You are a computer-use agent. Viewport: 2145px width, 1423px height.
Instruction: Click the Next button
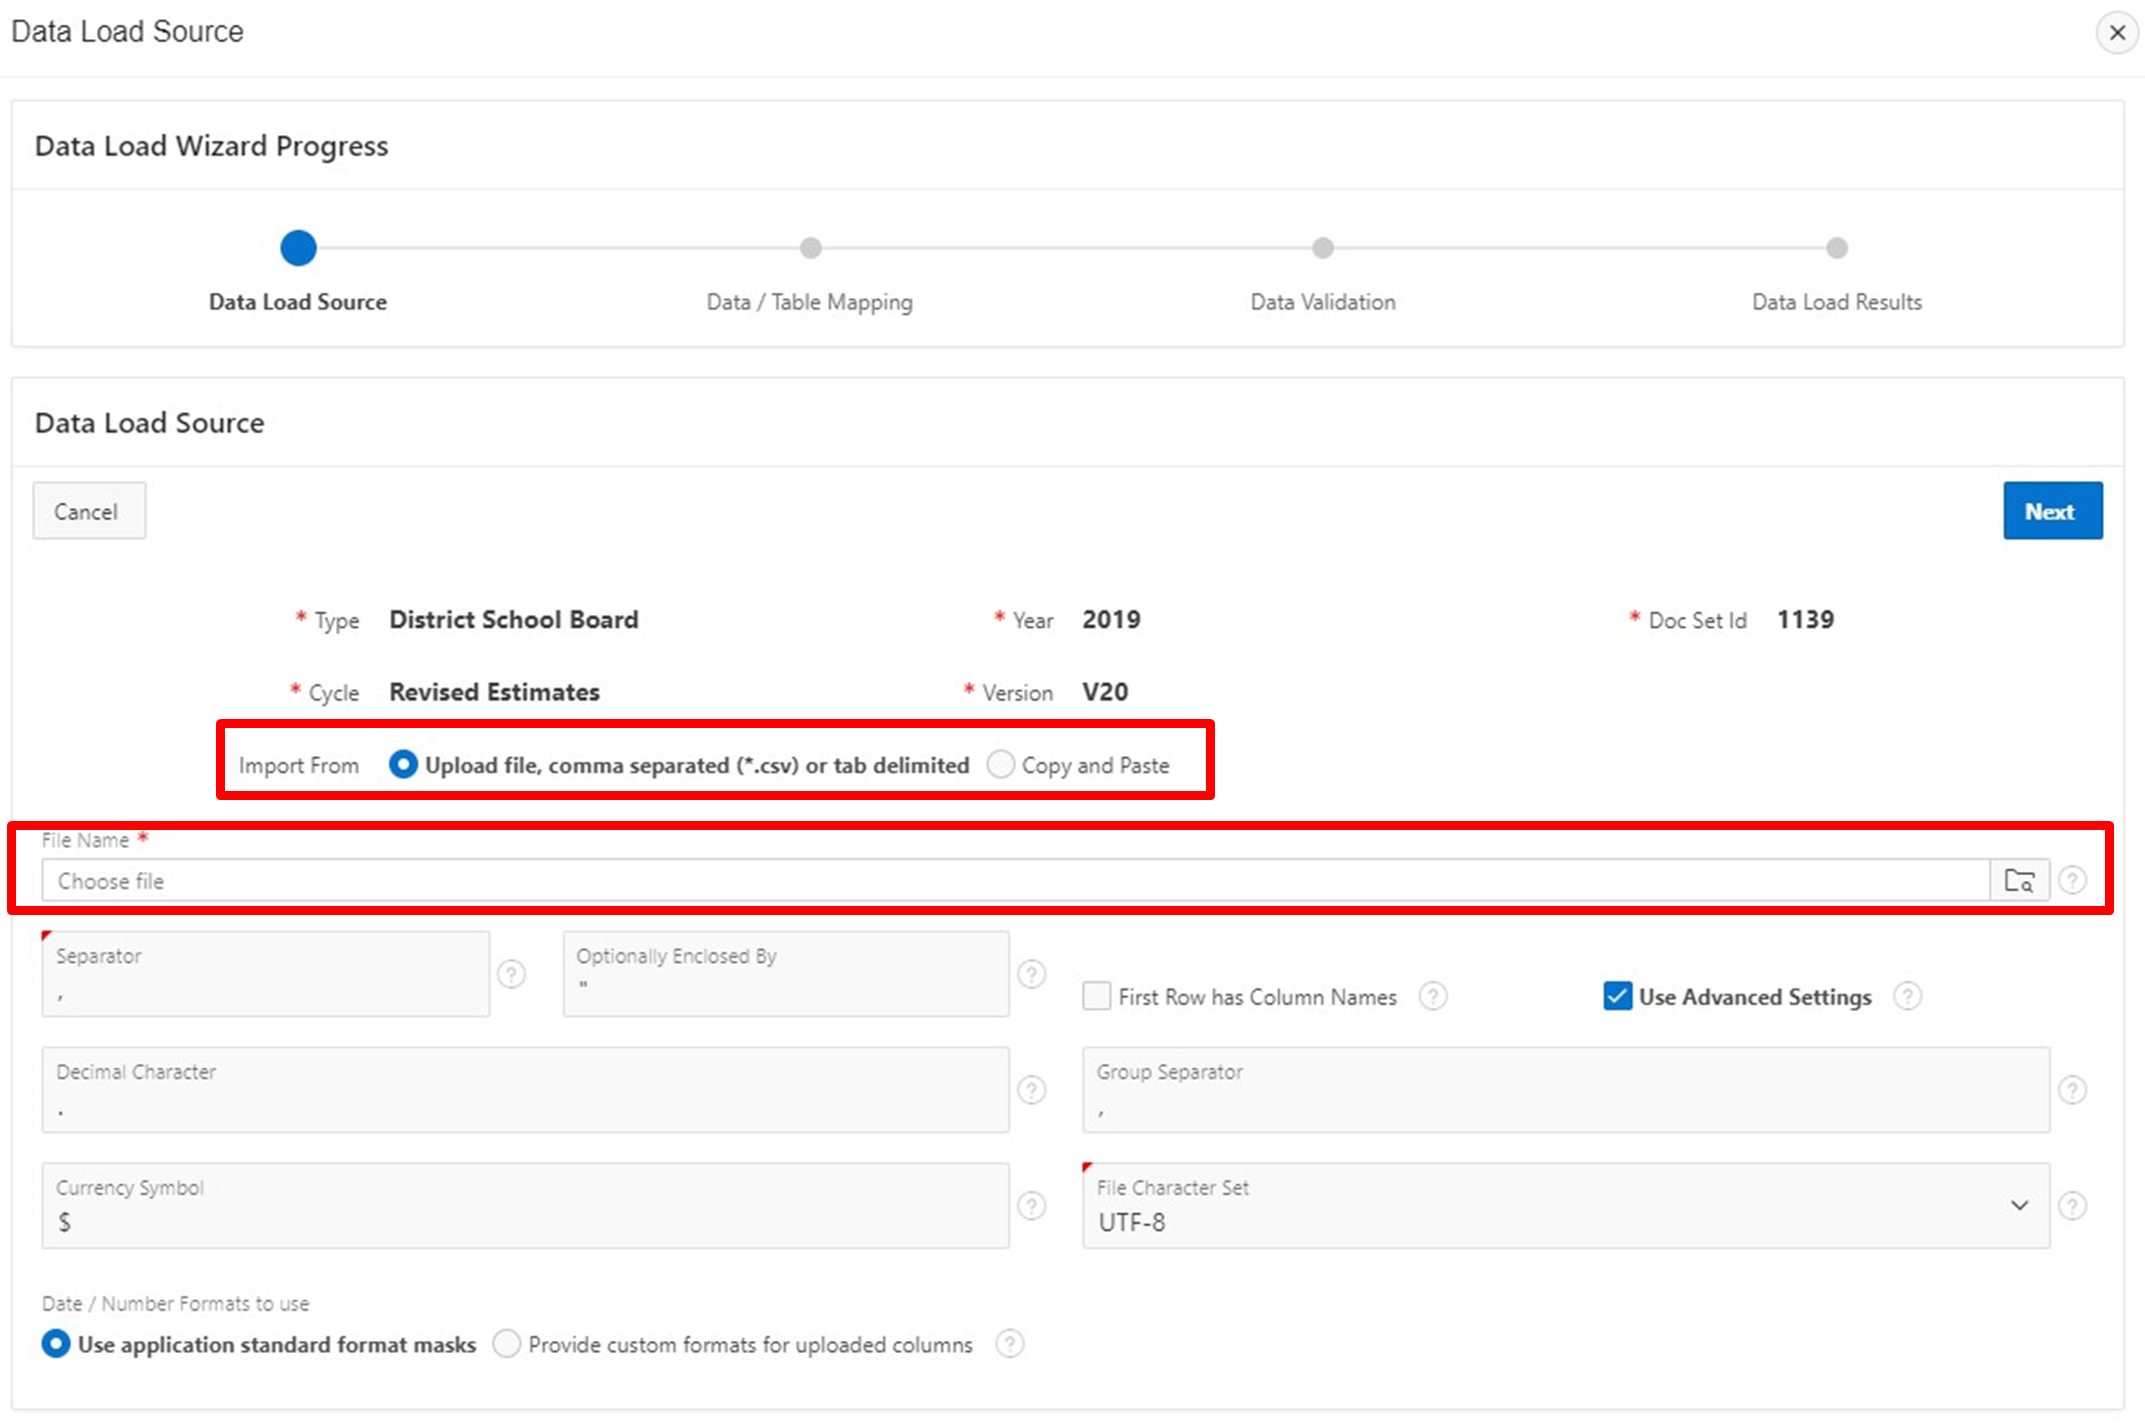(x=2051, y=511)
